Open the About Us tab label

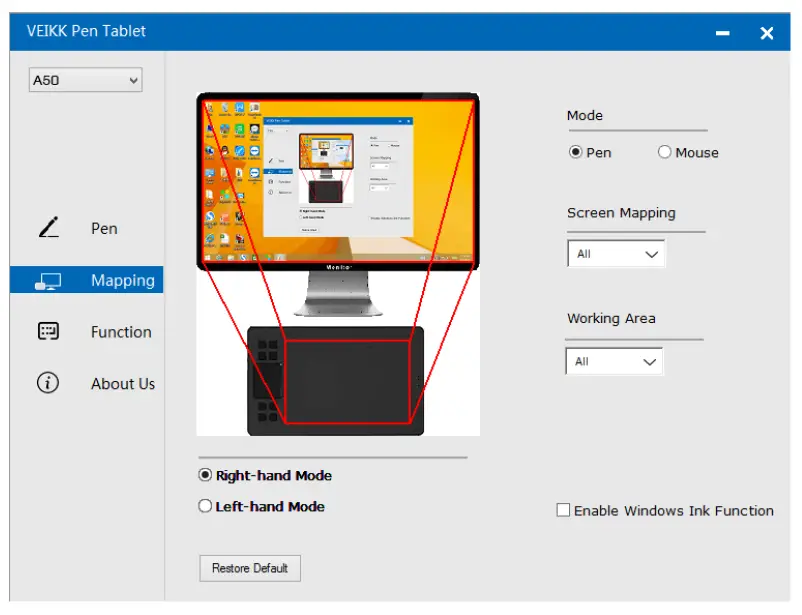123,383
